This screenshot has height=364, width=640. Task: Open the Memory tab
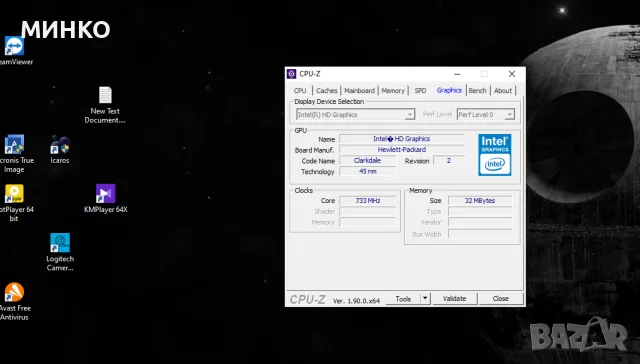point(393,91)
